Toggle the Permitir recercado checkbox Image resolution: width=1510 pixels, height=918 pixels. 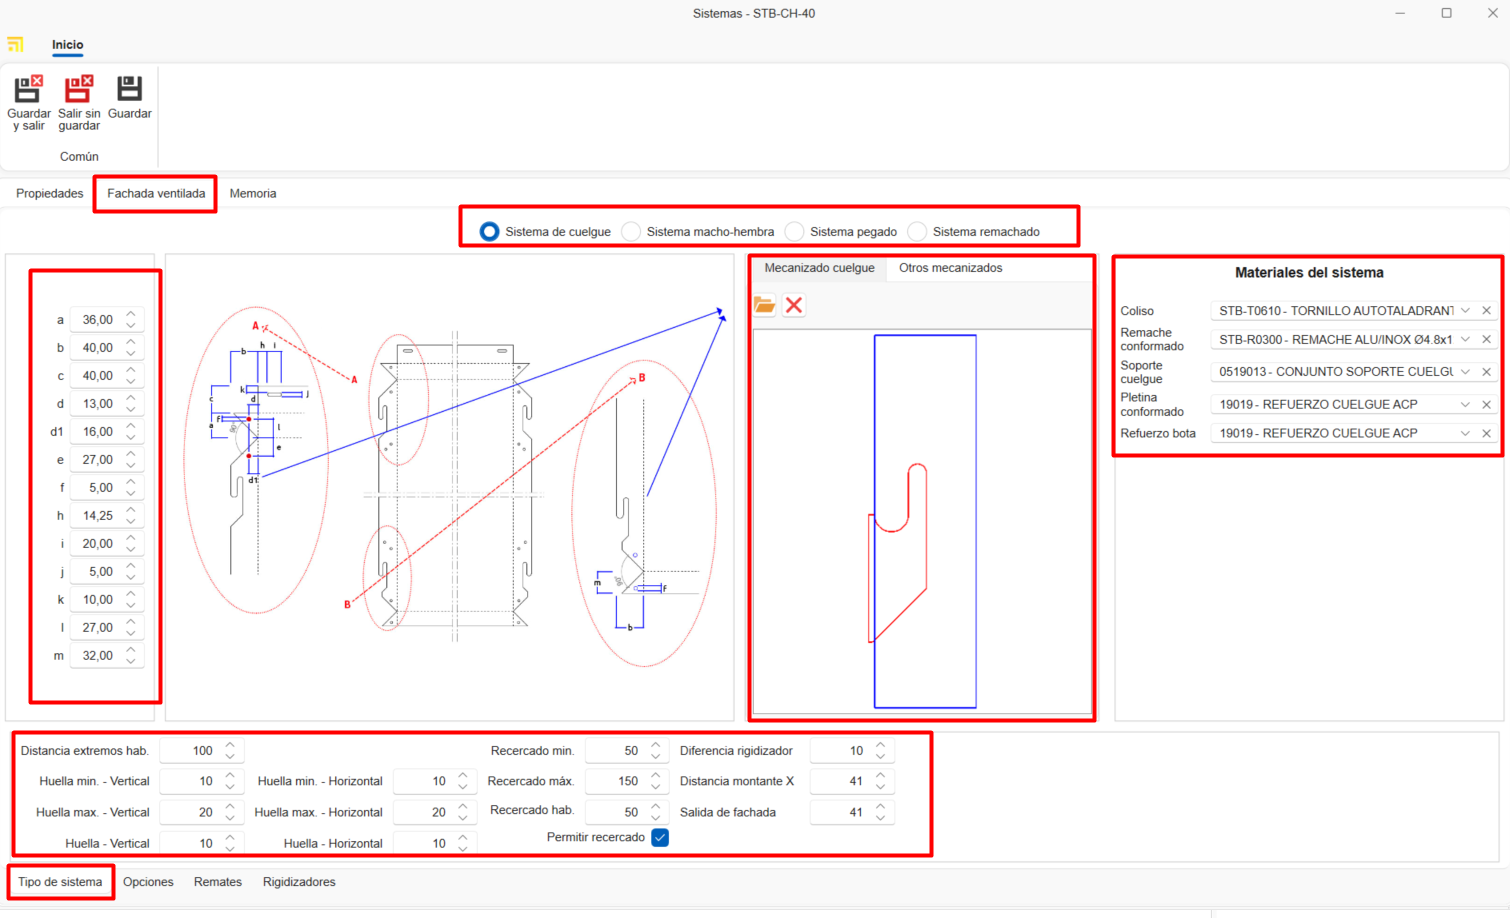(660, 838)
